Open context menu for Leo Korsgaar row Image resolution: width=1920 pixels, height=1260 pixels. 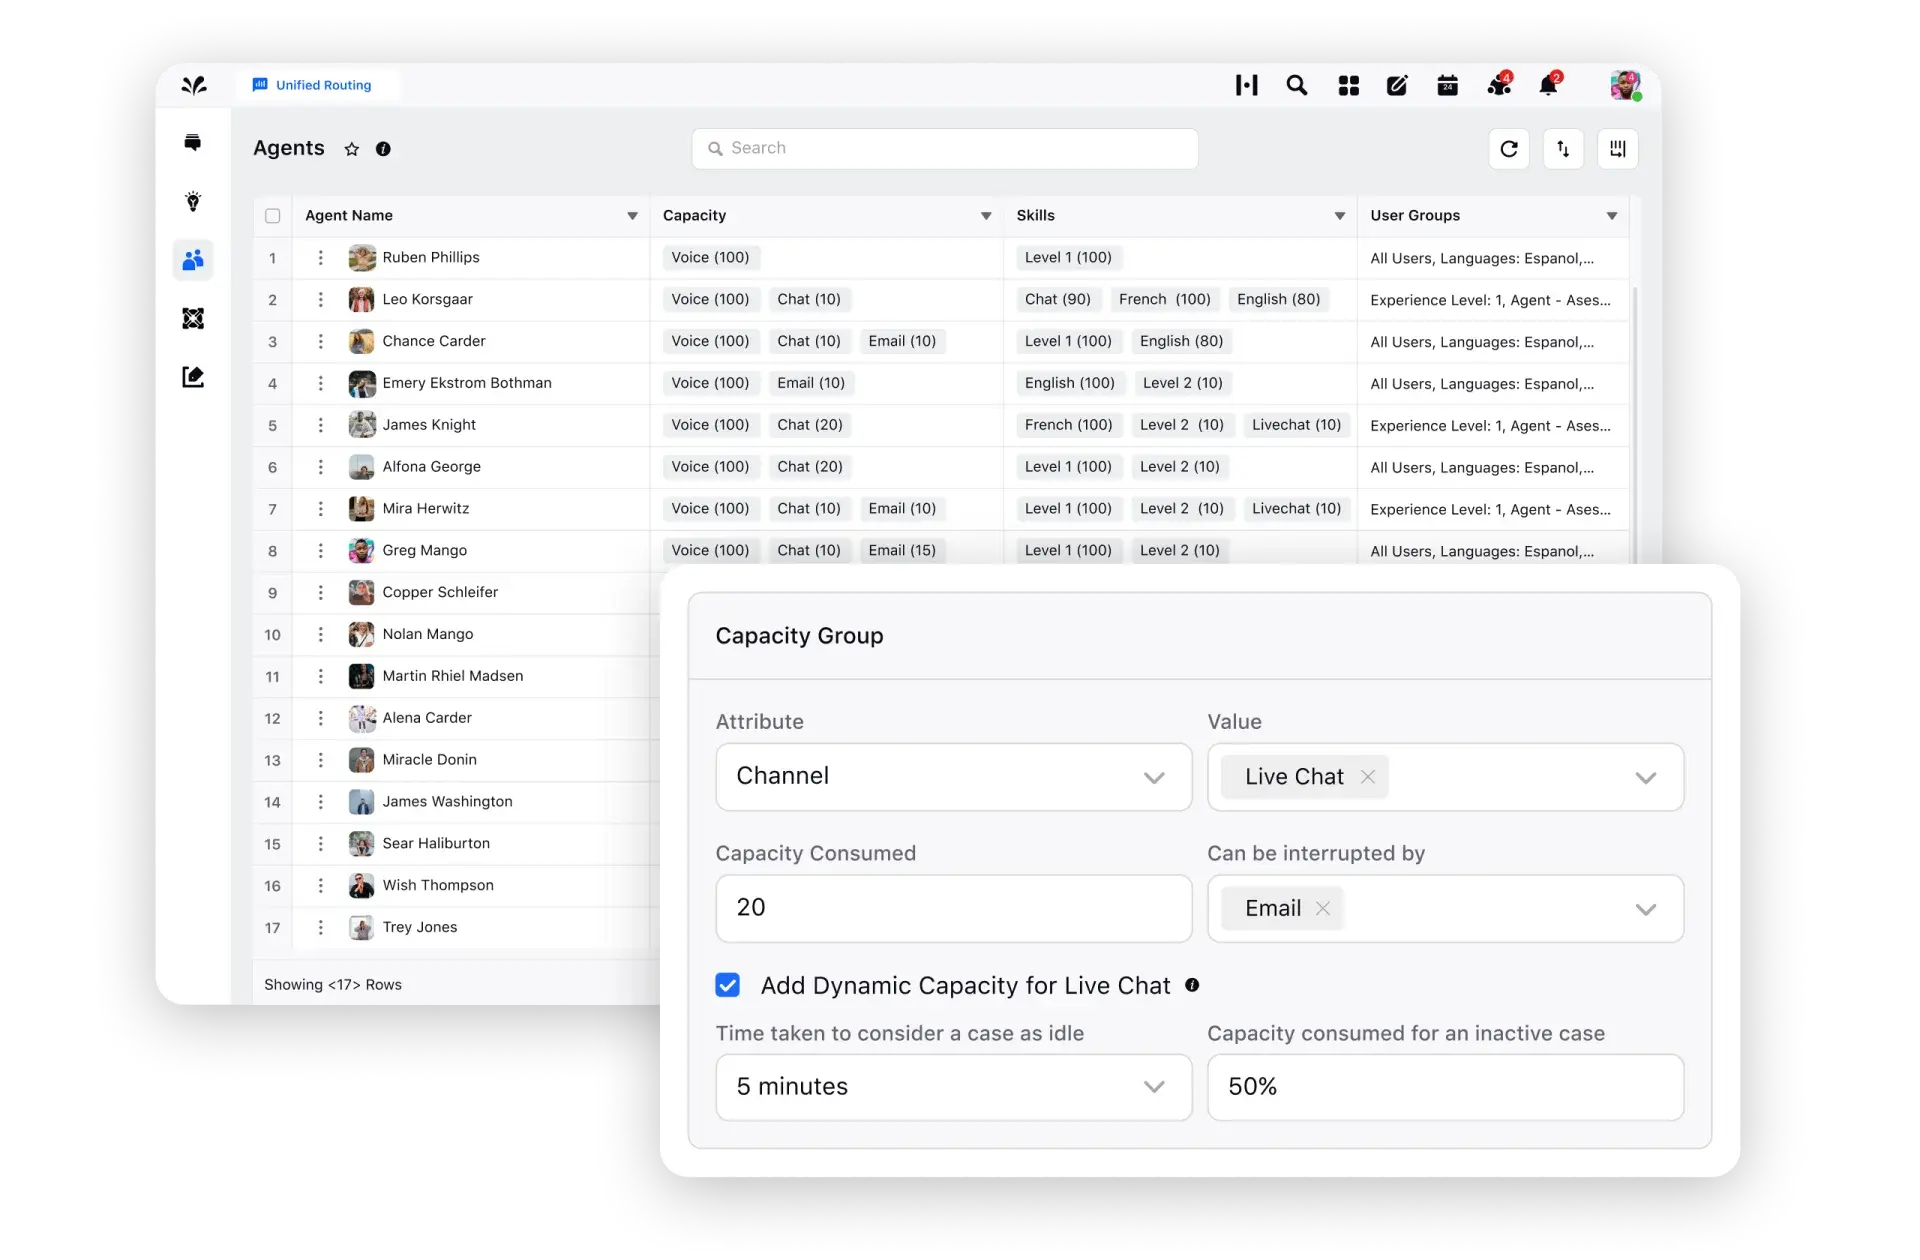coord(319,298)
